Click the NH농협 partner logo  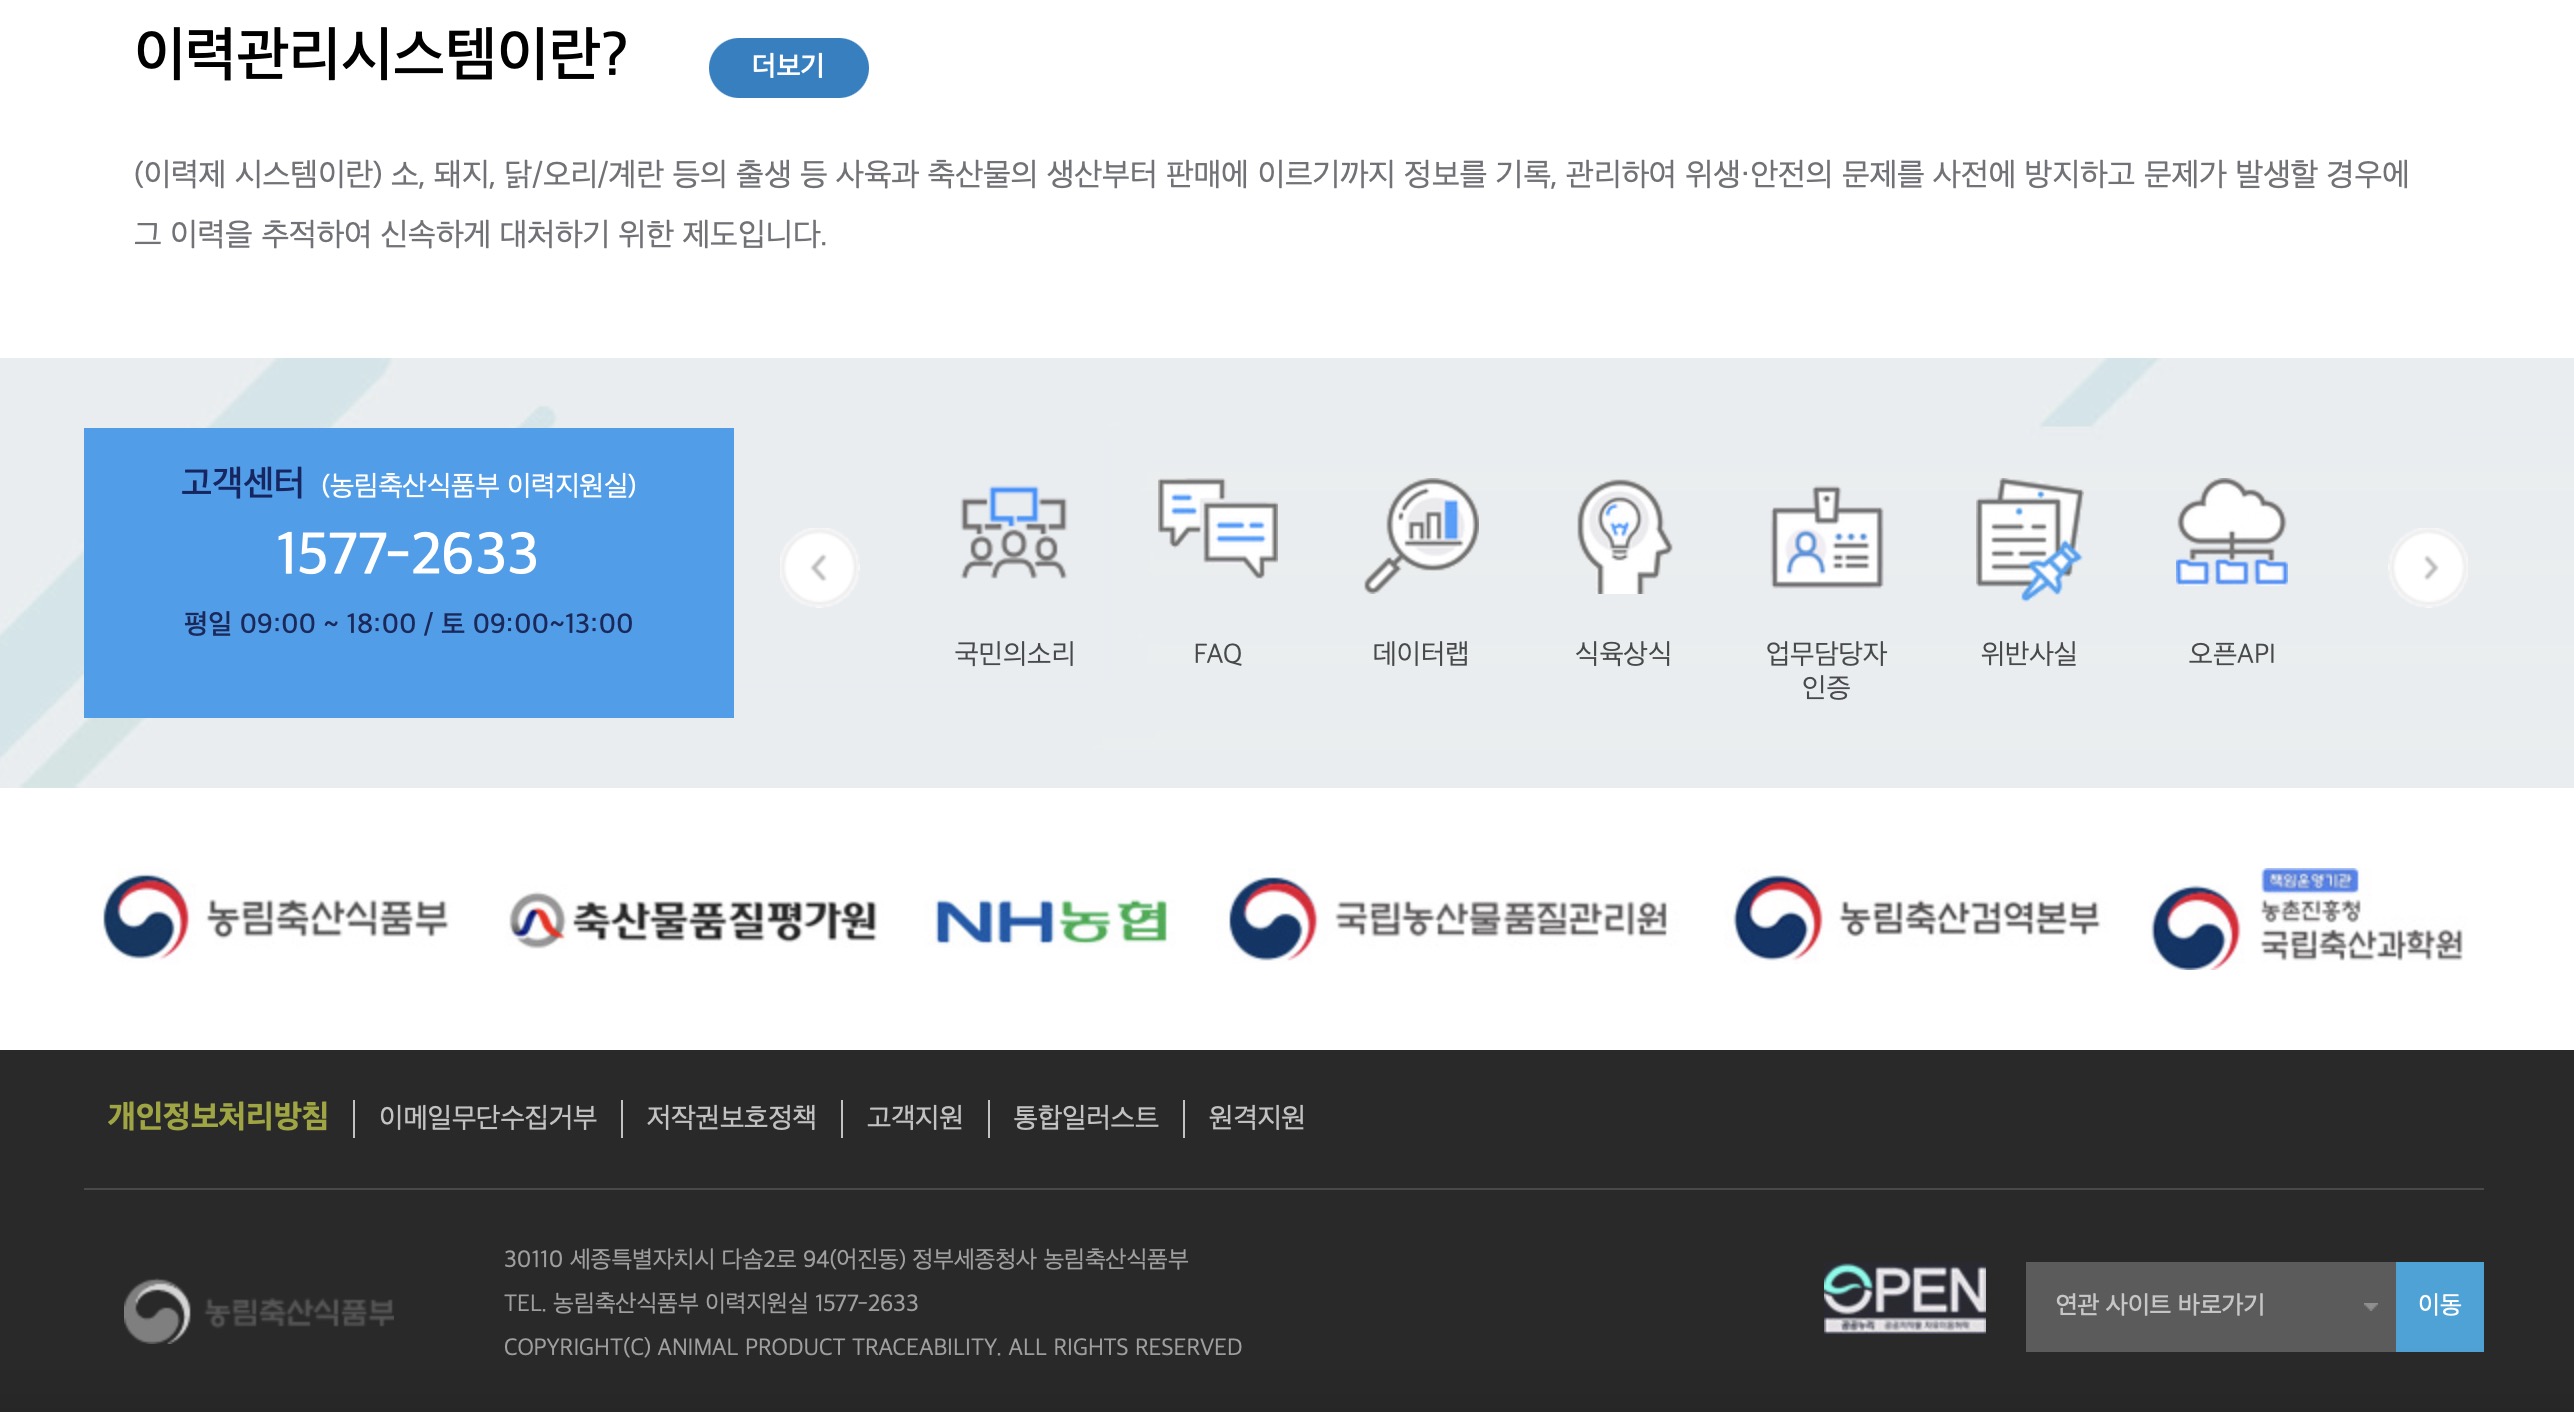tap(1051, 920)
